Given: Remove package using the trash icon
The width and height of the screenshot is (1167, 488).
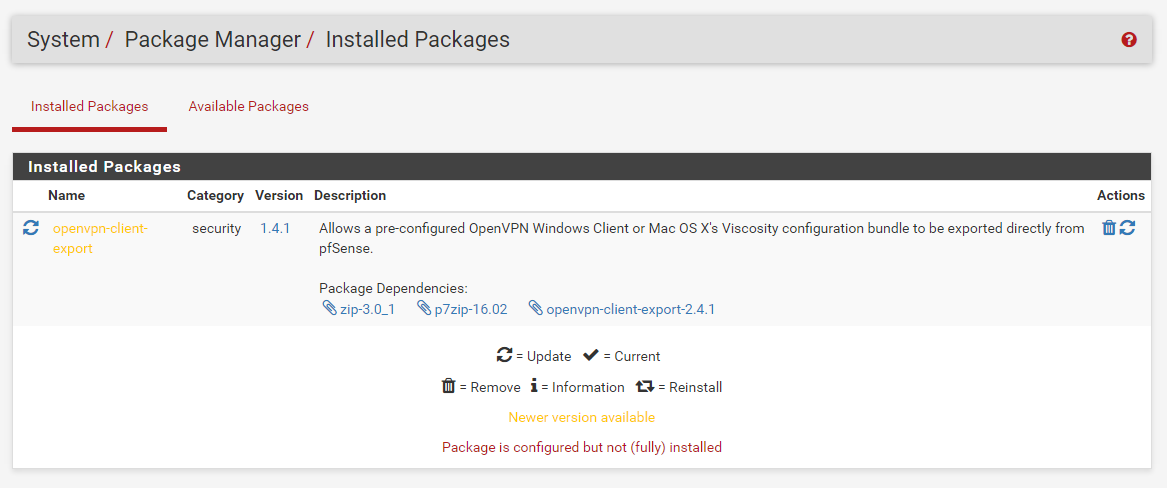Looking at the screenshot, I should pyautogui.click(x=1108, y=228).
